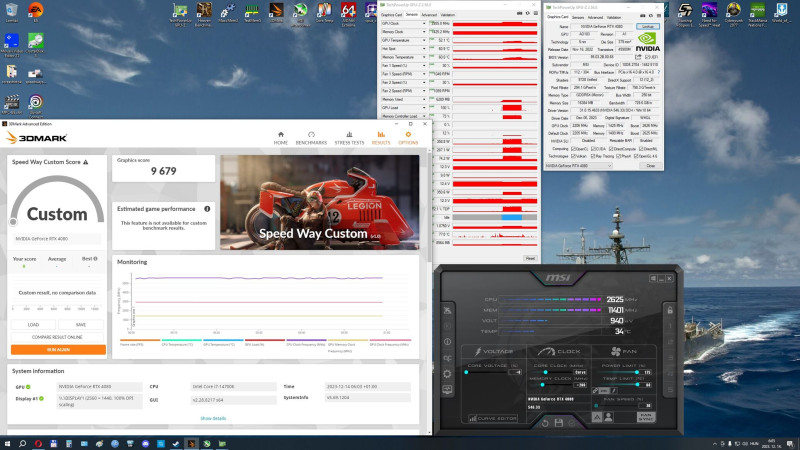
Task: Toggle the GPU-Z CUDA checkbox
Action: [x=593, y=148]
